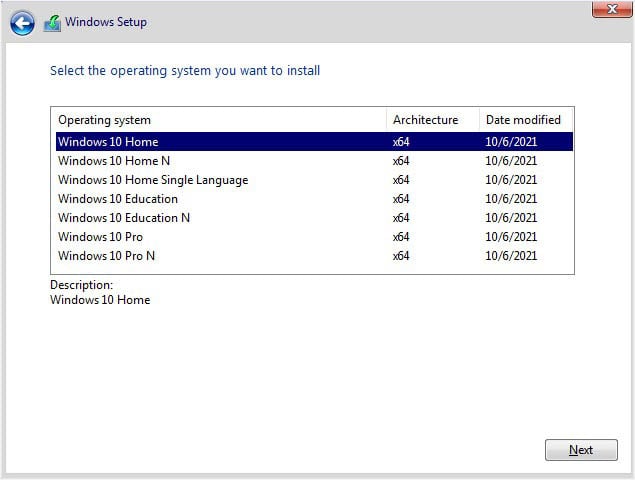Select Windows 10 Home Single Language
635x480 pixels.
(153, 180)
